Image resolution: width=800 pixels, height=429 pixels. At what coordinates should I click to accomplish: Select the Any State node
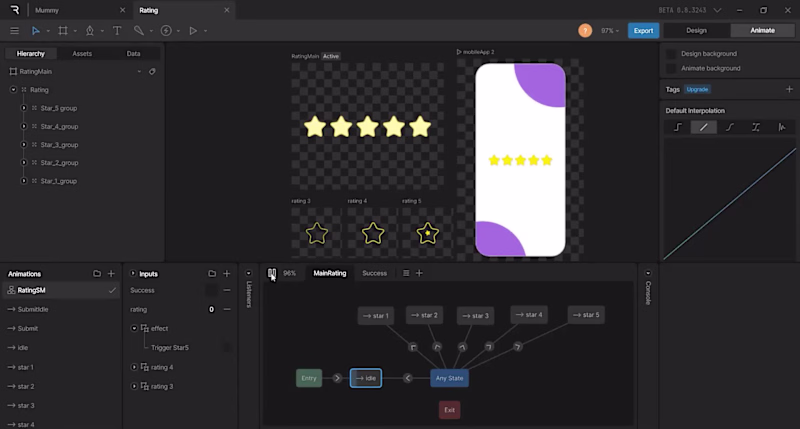tap(449, 378)
